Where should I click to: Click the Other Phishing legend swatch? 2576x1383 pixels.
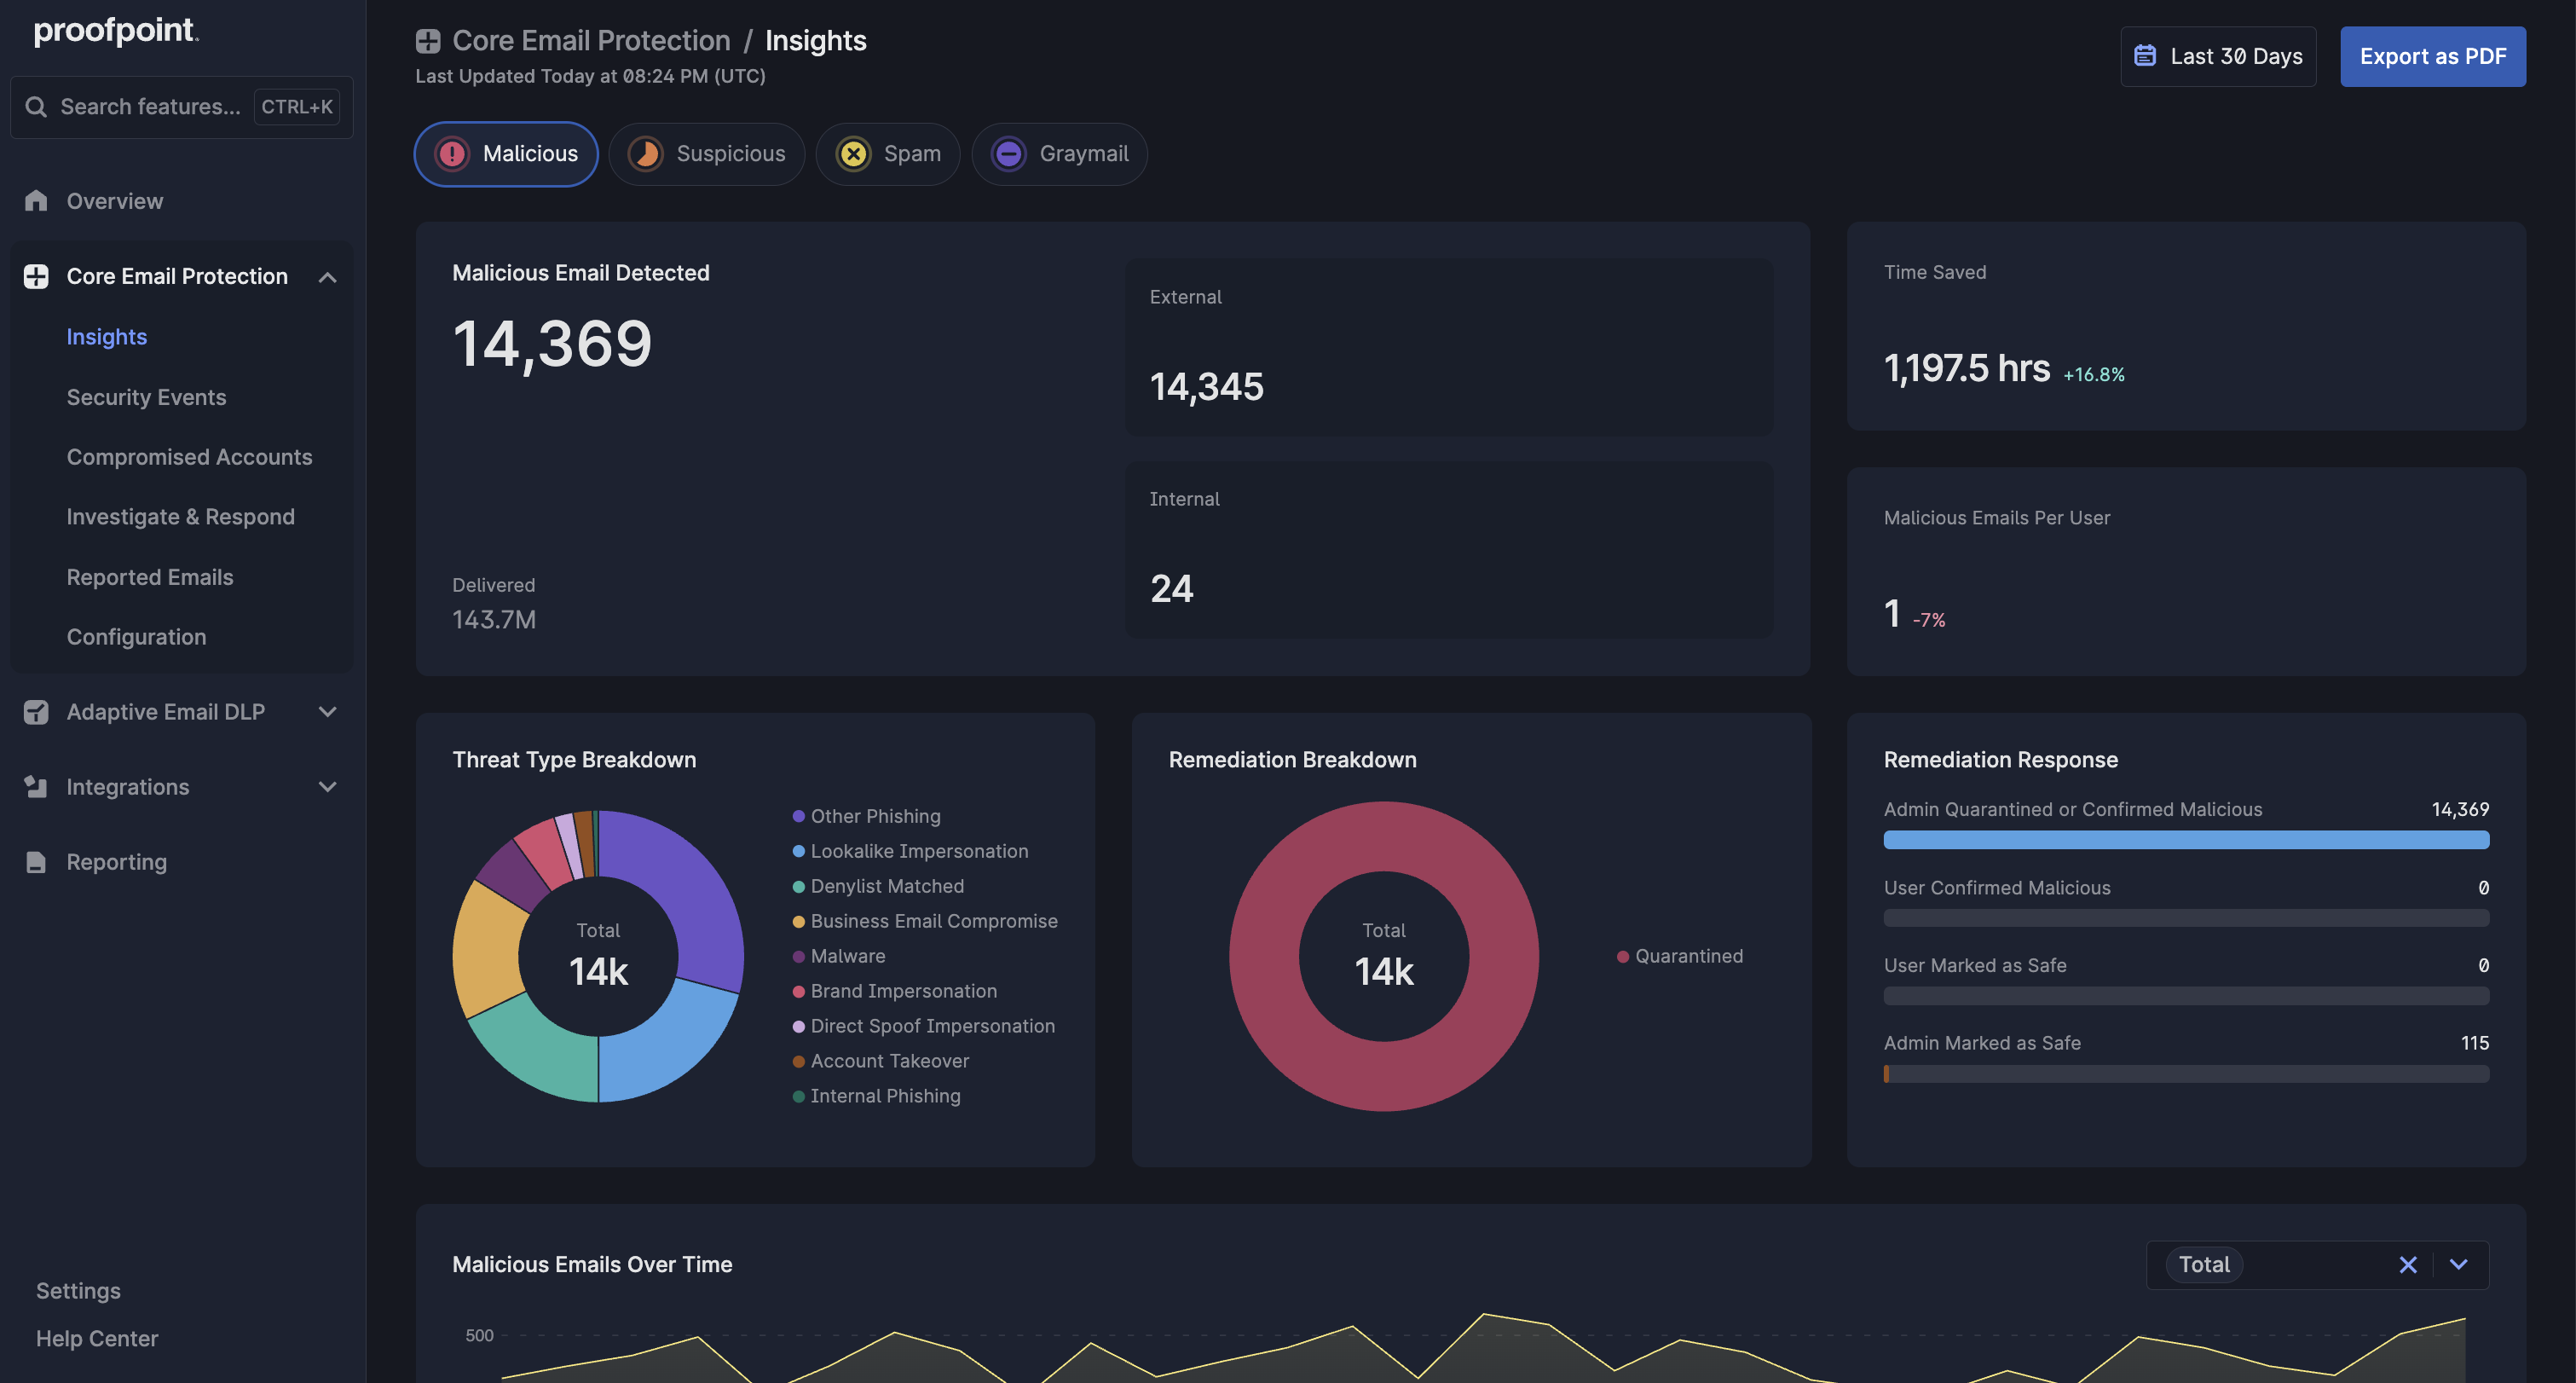(798, 816)
